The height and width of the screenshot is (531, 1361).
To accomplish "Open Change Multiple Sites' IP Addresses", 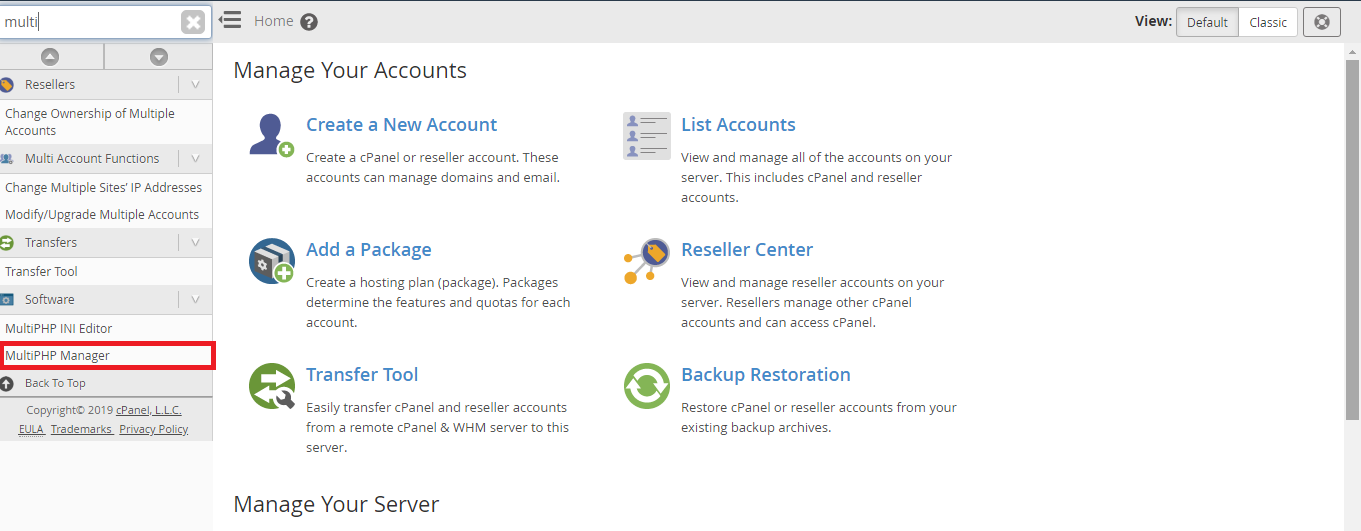I will (x=103, y=187).
